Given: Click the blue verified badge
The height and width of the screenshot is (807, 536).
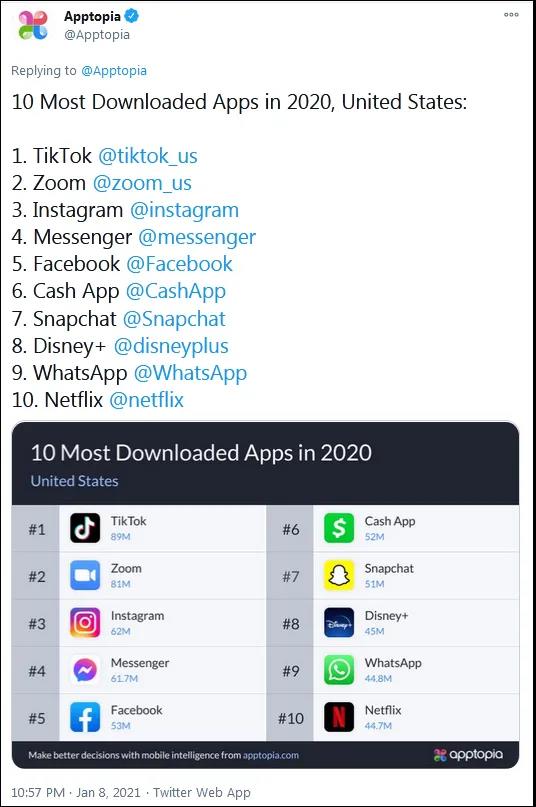Looking at the screenshot, I should pos(132,16).
